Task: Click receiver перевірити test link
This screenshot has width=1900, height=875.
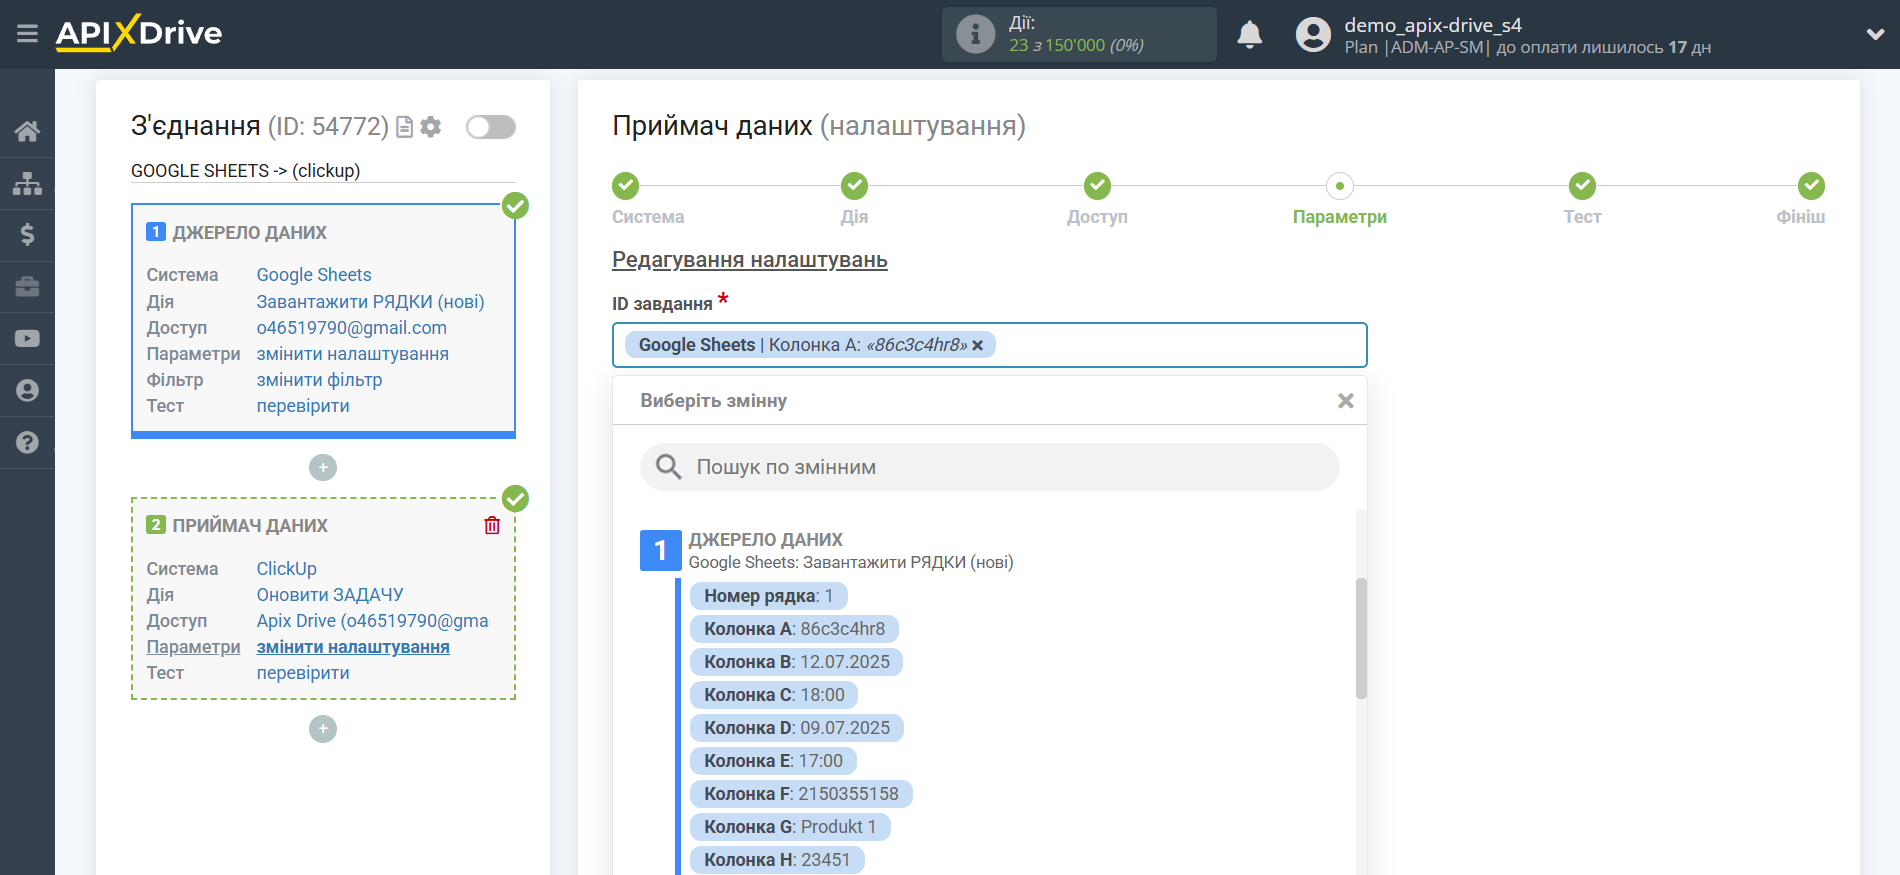Action: coord(303,673)
